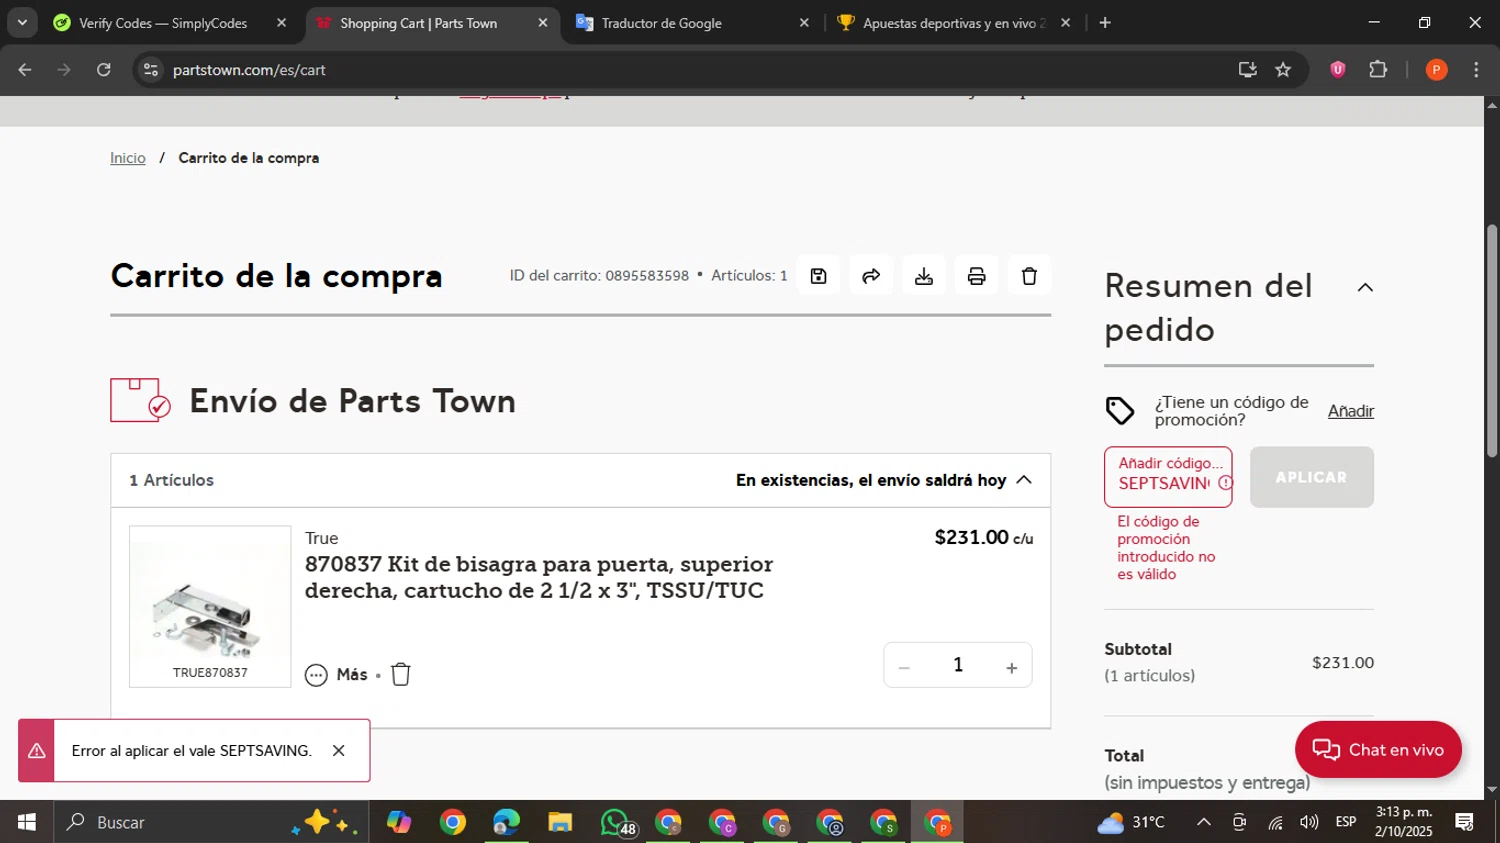Screen dimensions: 1500x843
Task: Go to Inicio breadcrumb link
Action: [x=128, y=158]
